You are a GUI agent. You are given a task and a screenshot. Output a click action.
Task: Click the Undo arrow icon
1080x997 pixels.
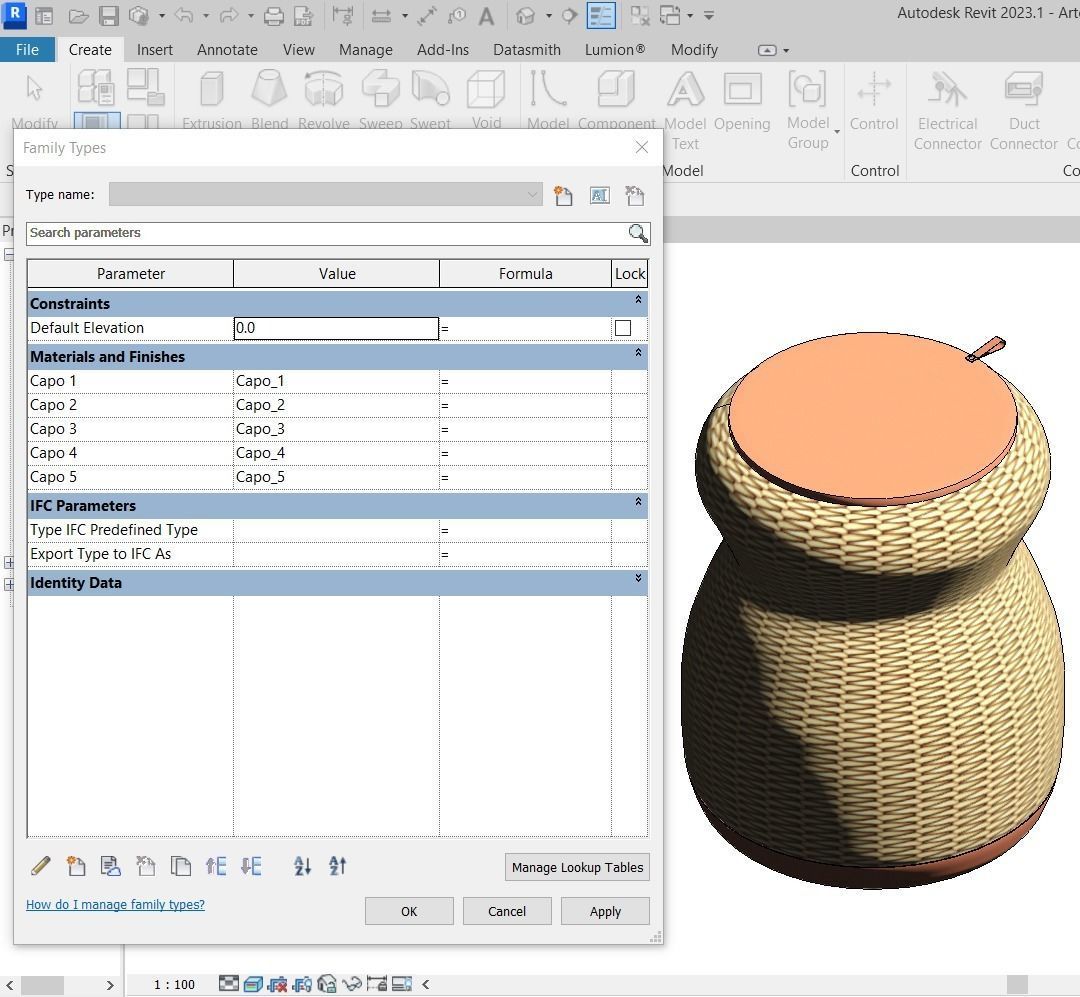(x=184, y=15)
